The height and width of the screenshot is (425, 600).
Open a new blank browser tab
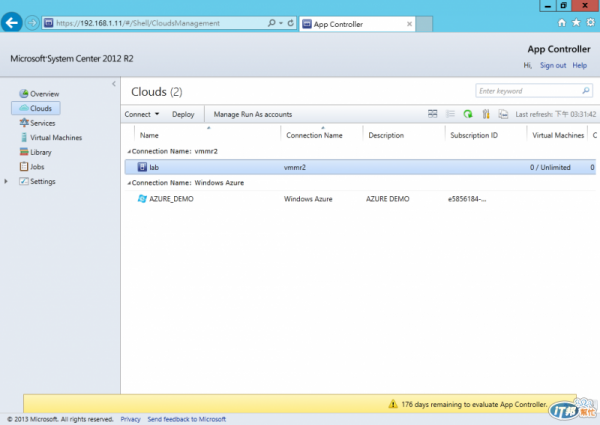424,24
